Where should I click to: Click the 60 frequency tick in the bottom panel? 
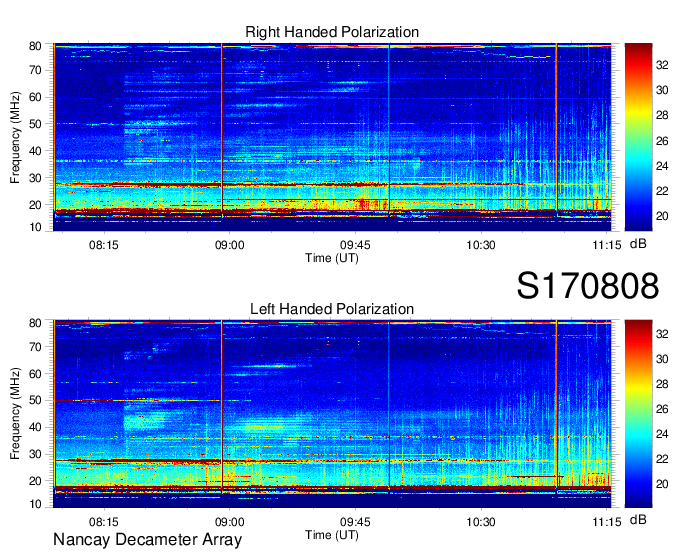(35, 374)
